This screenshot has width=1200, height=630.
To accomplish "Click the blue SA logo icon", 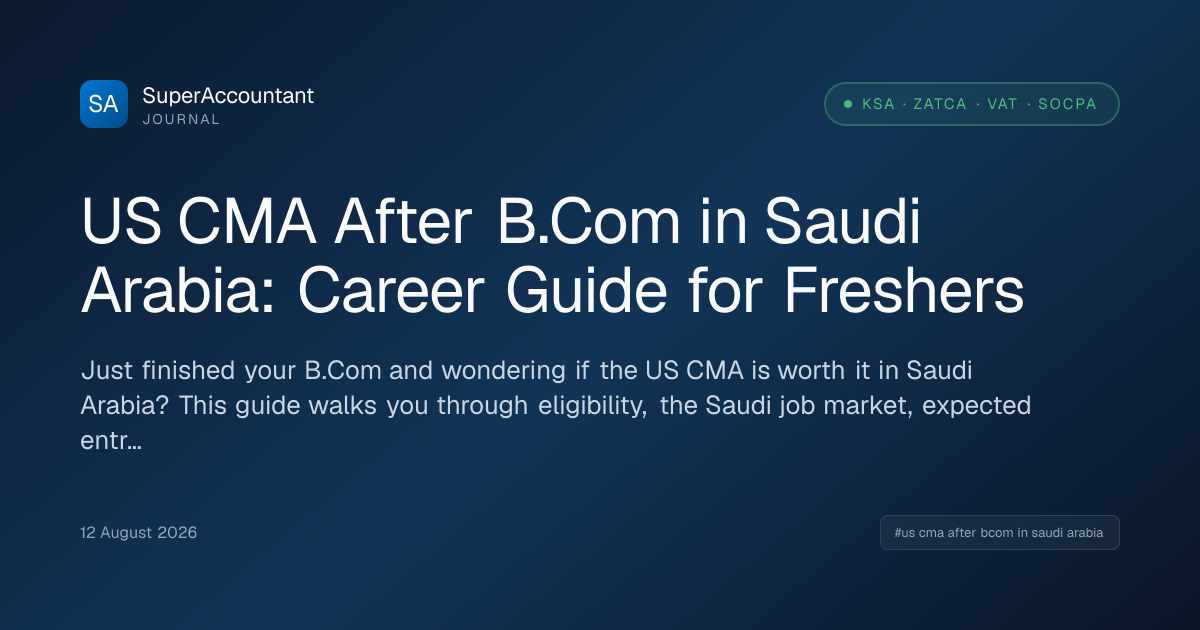I will point(104,104).
